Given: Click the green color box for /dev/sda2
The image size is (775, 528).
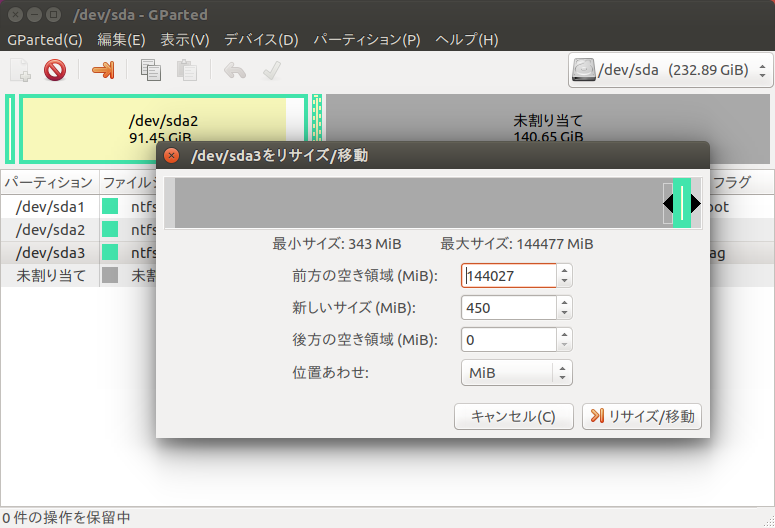Looking at the screenshot, I should (x=110, y=229).
